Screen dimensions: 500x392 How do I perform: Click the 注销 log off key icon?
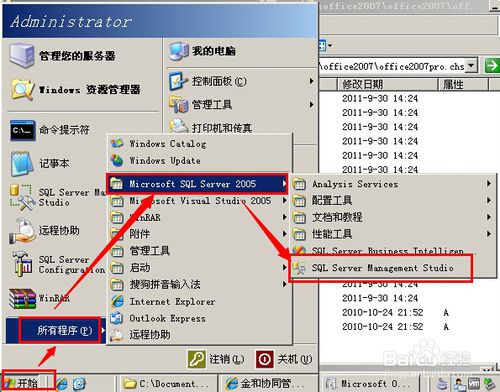pos(196,359)
